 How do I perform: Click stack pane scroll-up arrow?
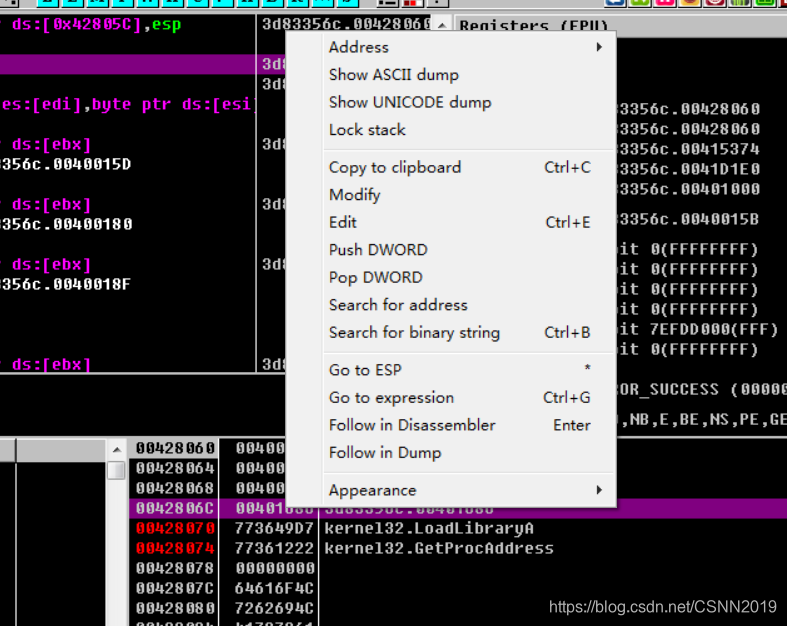point(116,449)
